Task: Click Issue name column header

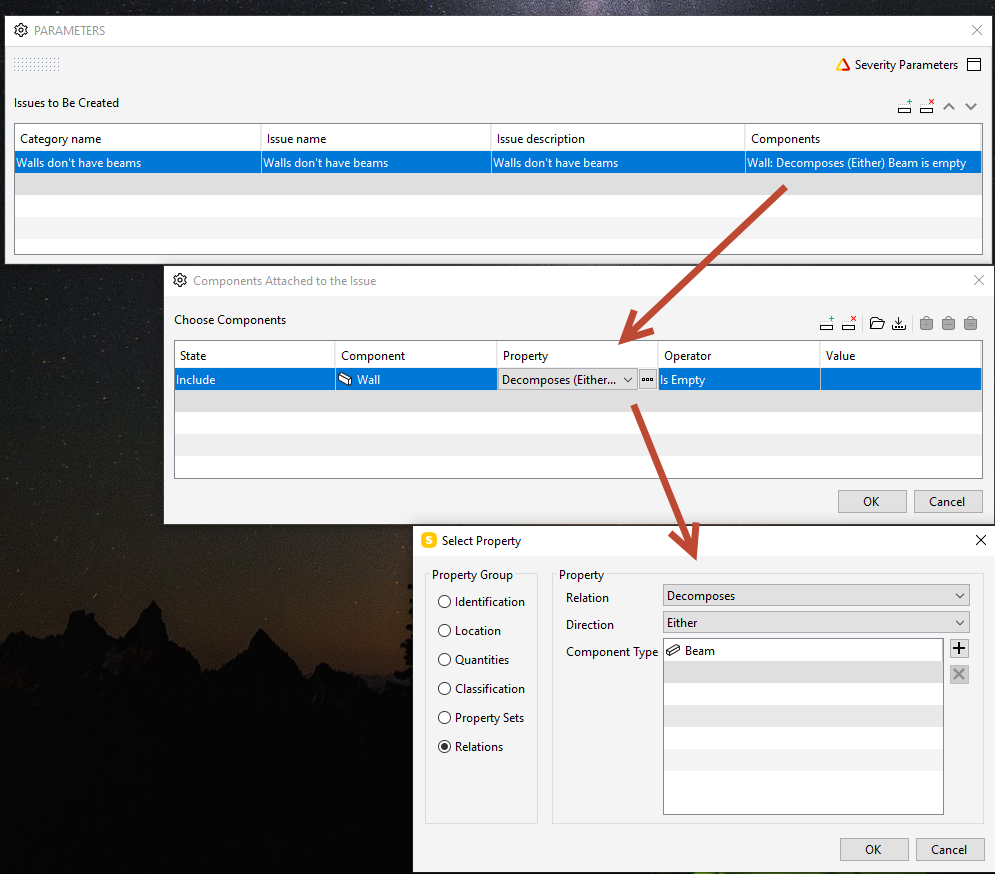Action: [376, 139]
